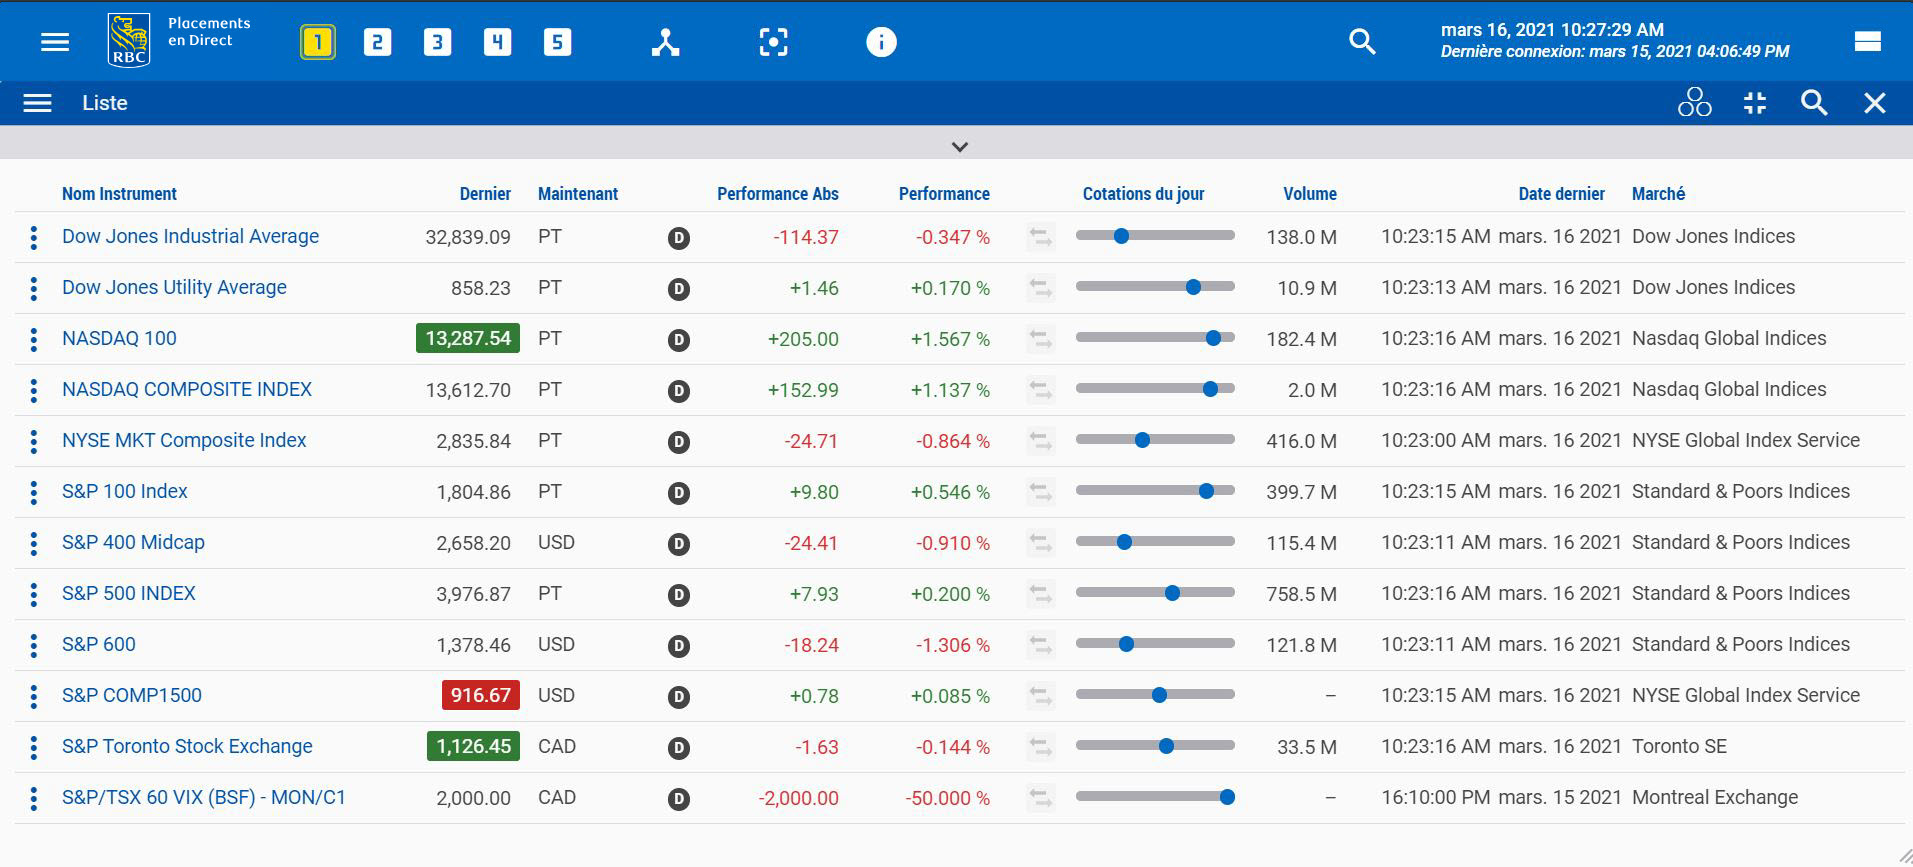Screen dimensions: 1913x867
Task: Open row options for S&P COMP1500
Action: click(x=34, y=696)
